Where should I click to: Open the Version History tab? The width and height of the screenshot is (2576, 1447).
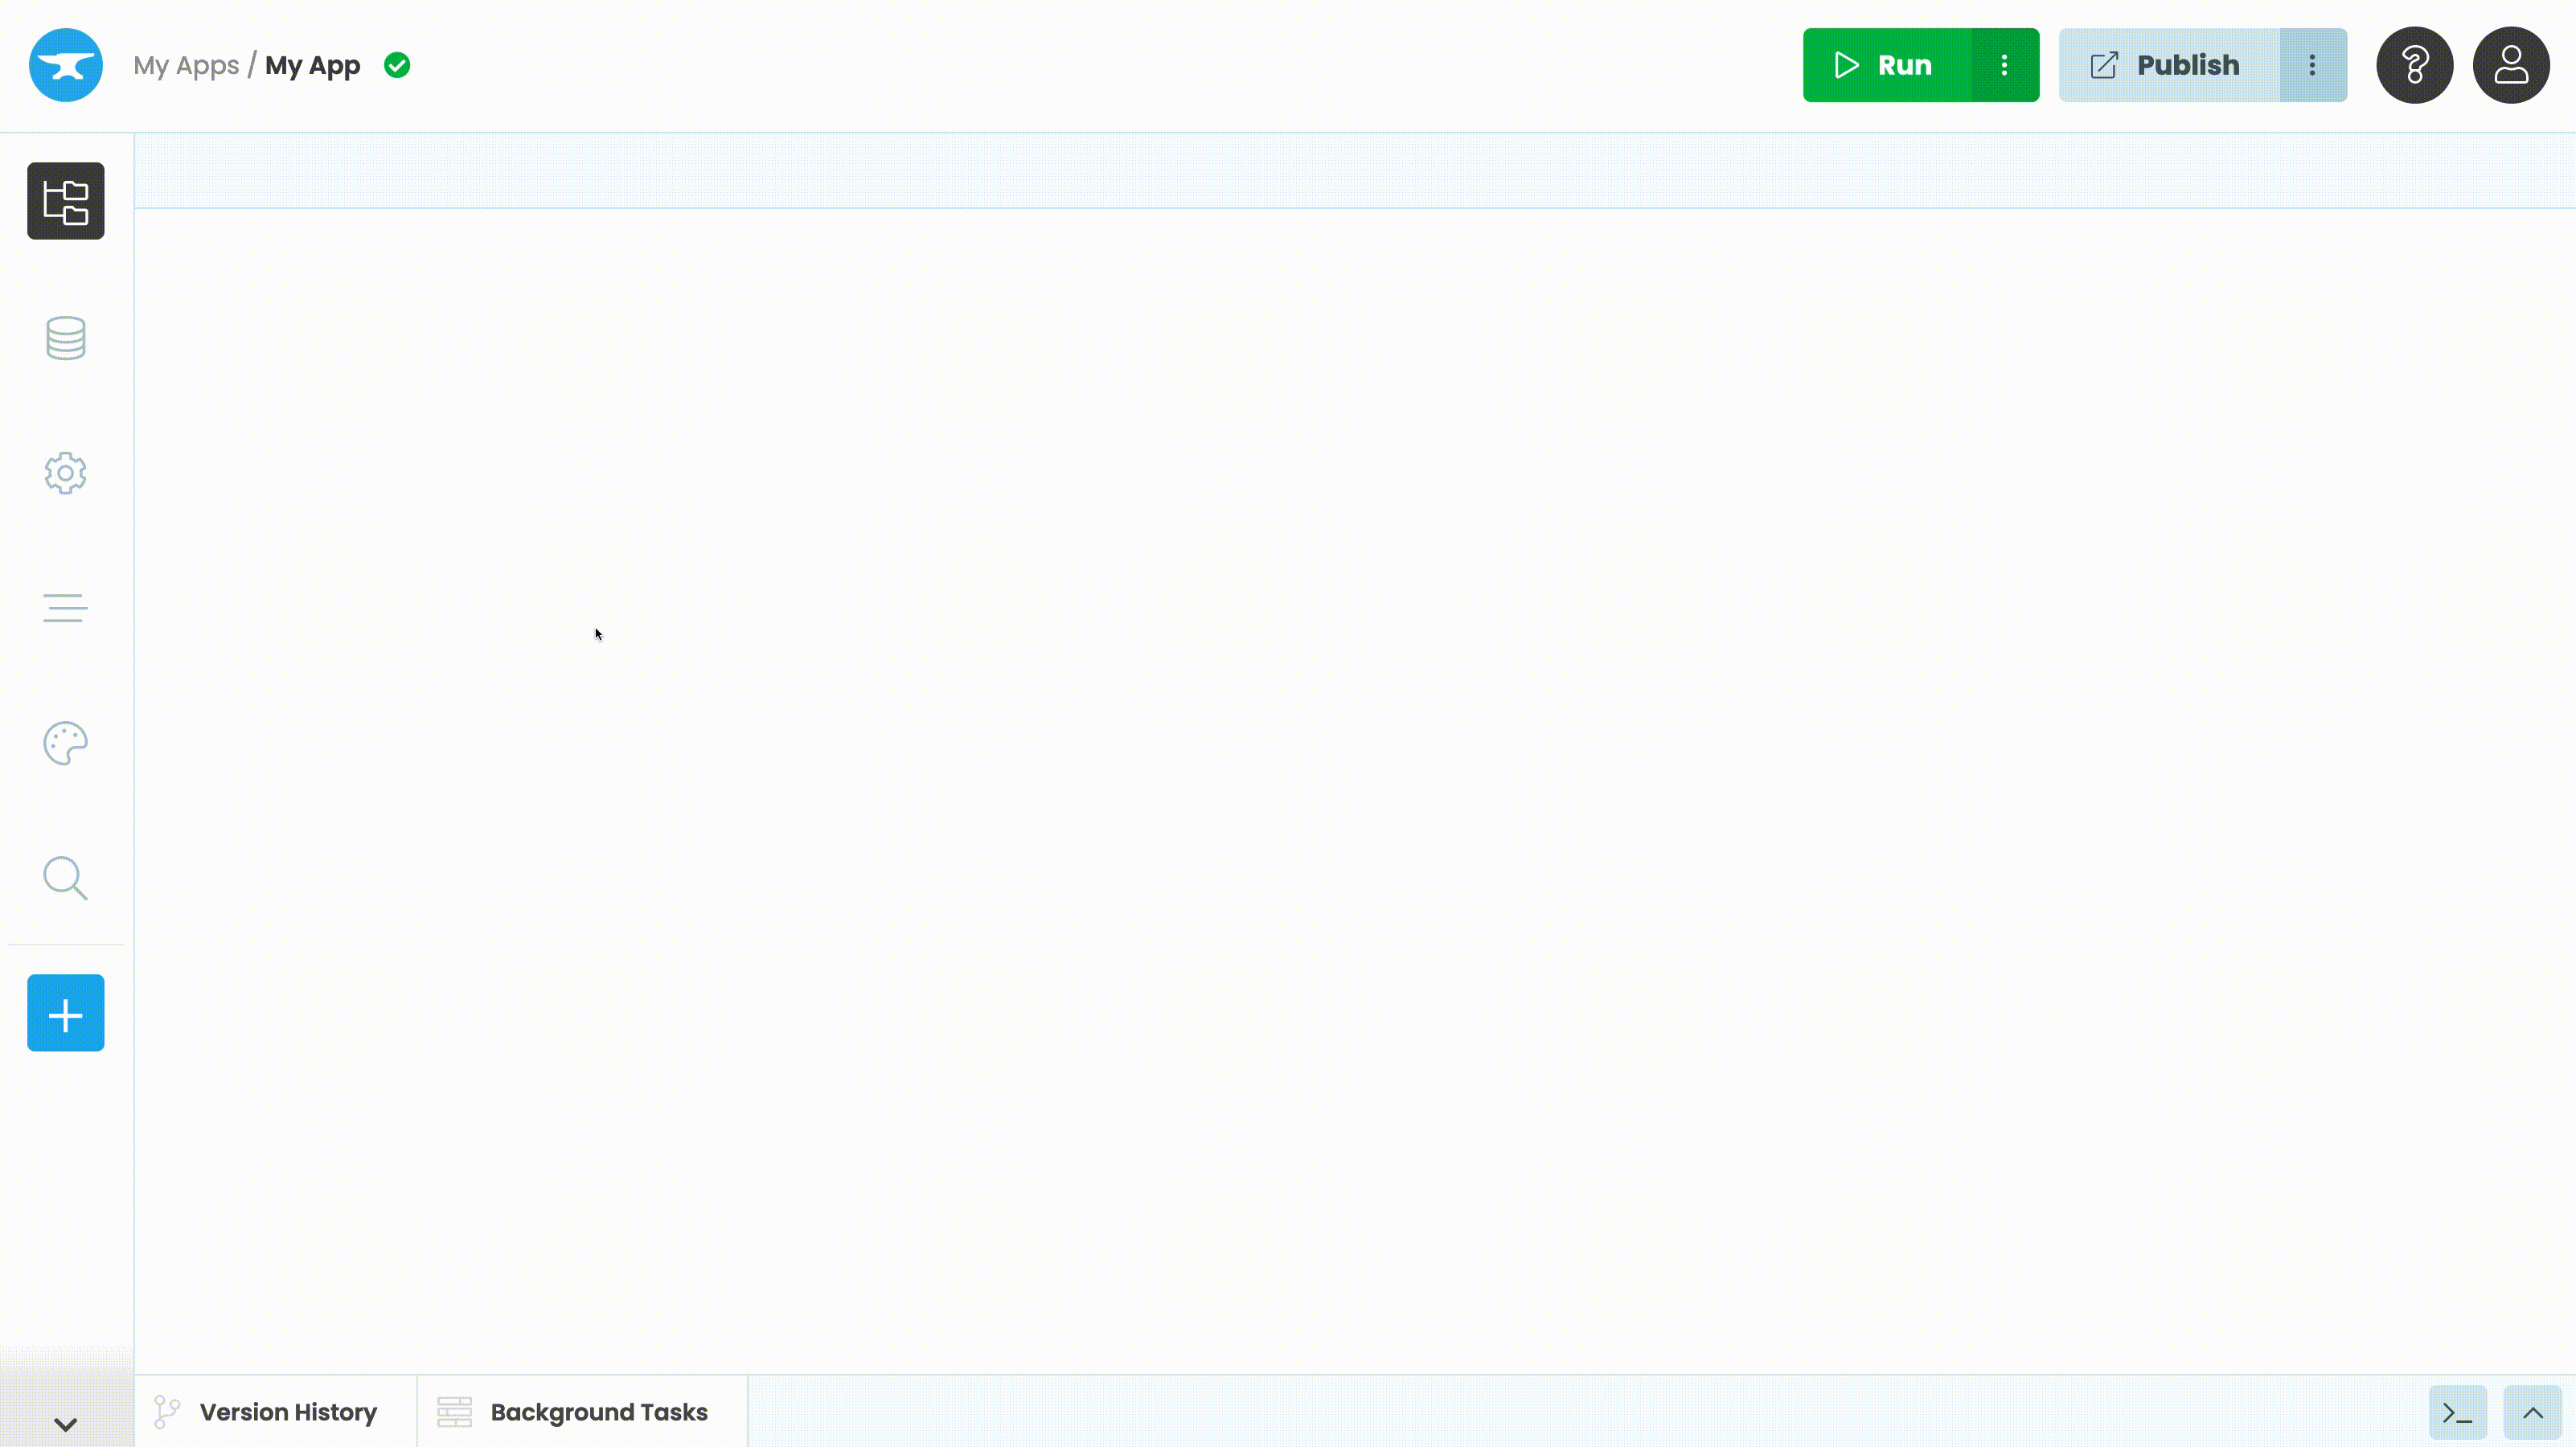(276, 1412)
